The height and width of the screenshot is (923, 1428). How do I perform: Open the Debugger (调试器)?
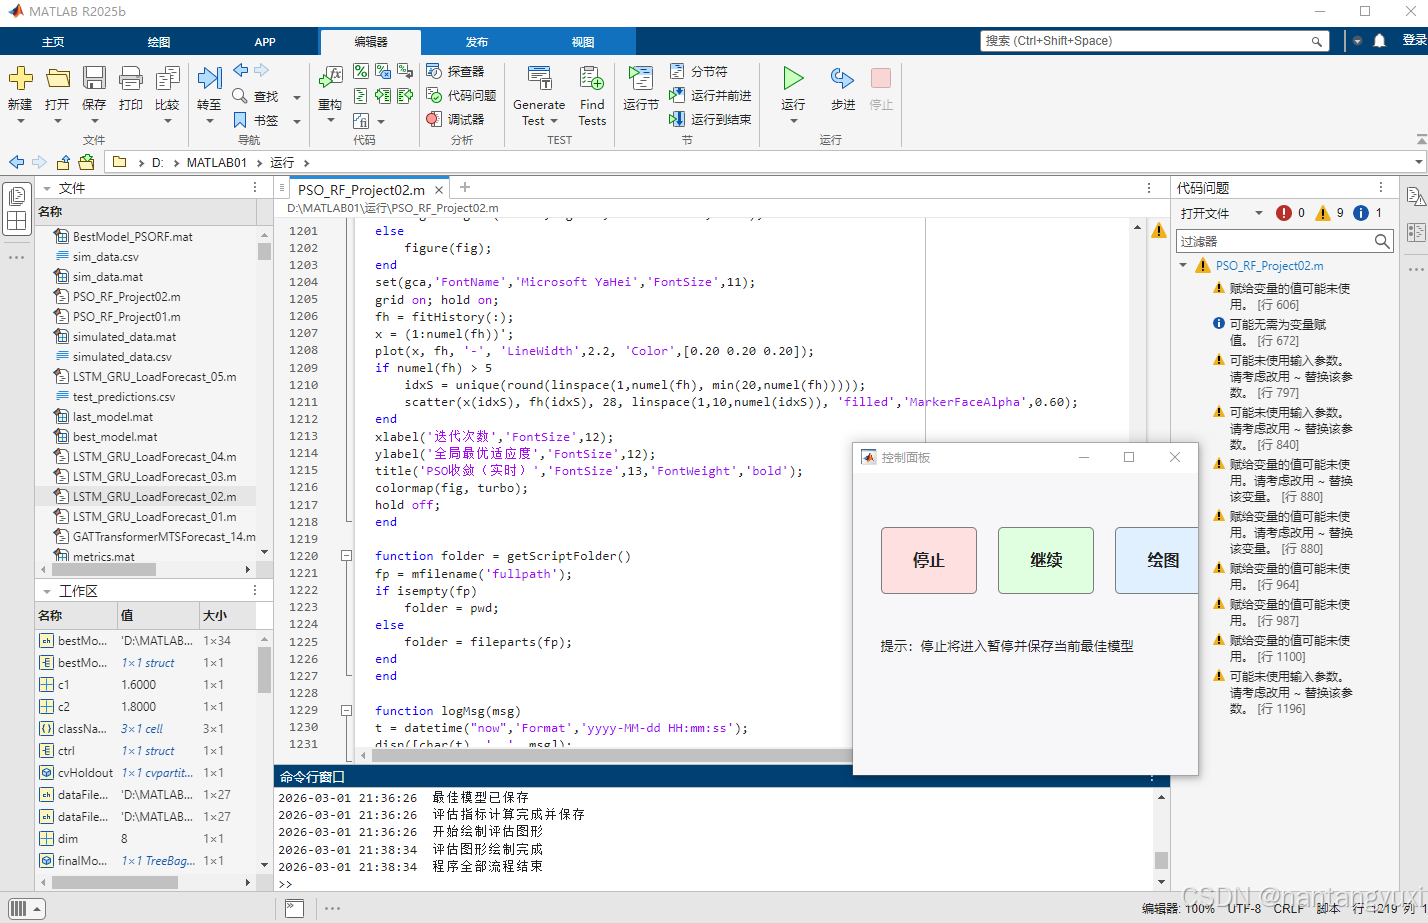tap(455, 119)
